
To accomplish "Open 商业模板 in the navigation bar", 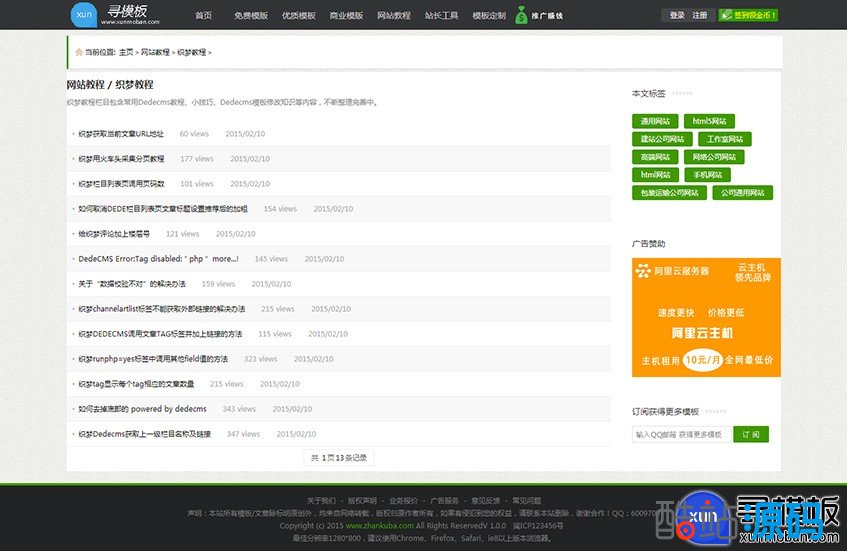I will [x=346, y=16].
